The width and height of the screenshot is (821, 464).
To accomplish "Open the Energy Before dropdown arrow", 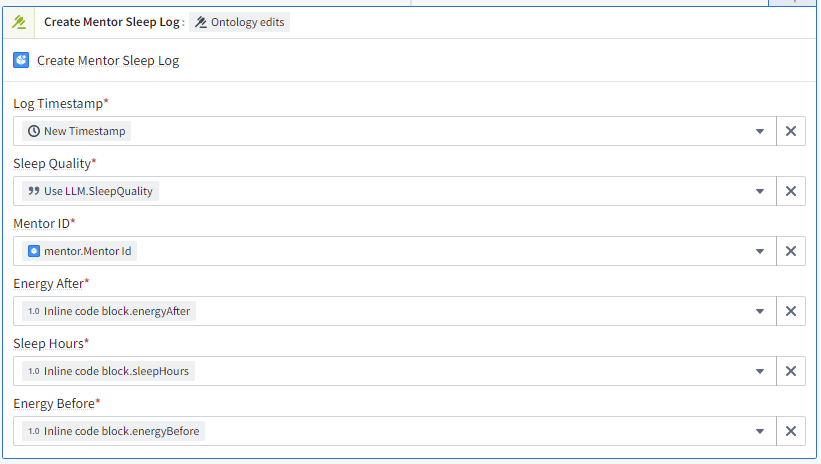I will (x=761, y=431).
